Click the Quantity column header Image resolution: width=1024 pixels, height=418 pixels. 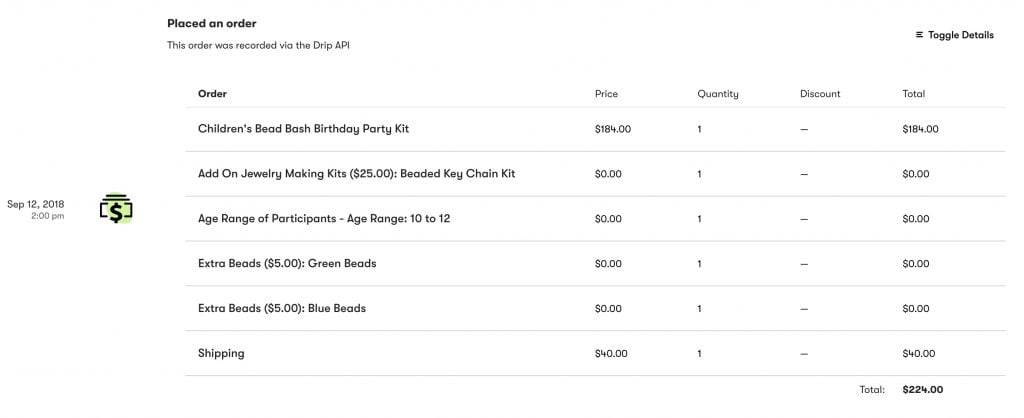point(718,94)
